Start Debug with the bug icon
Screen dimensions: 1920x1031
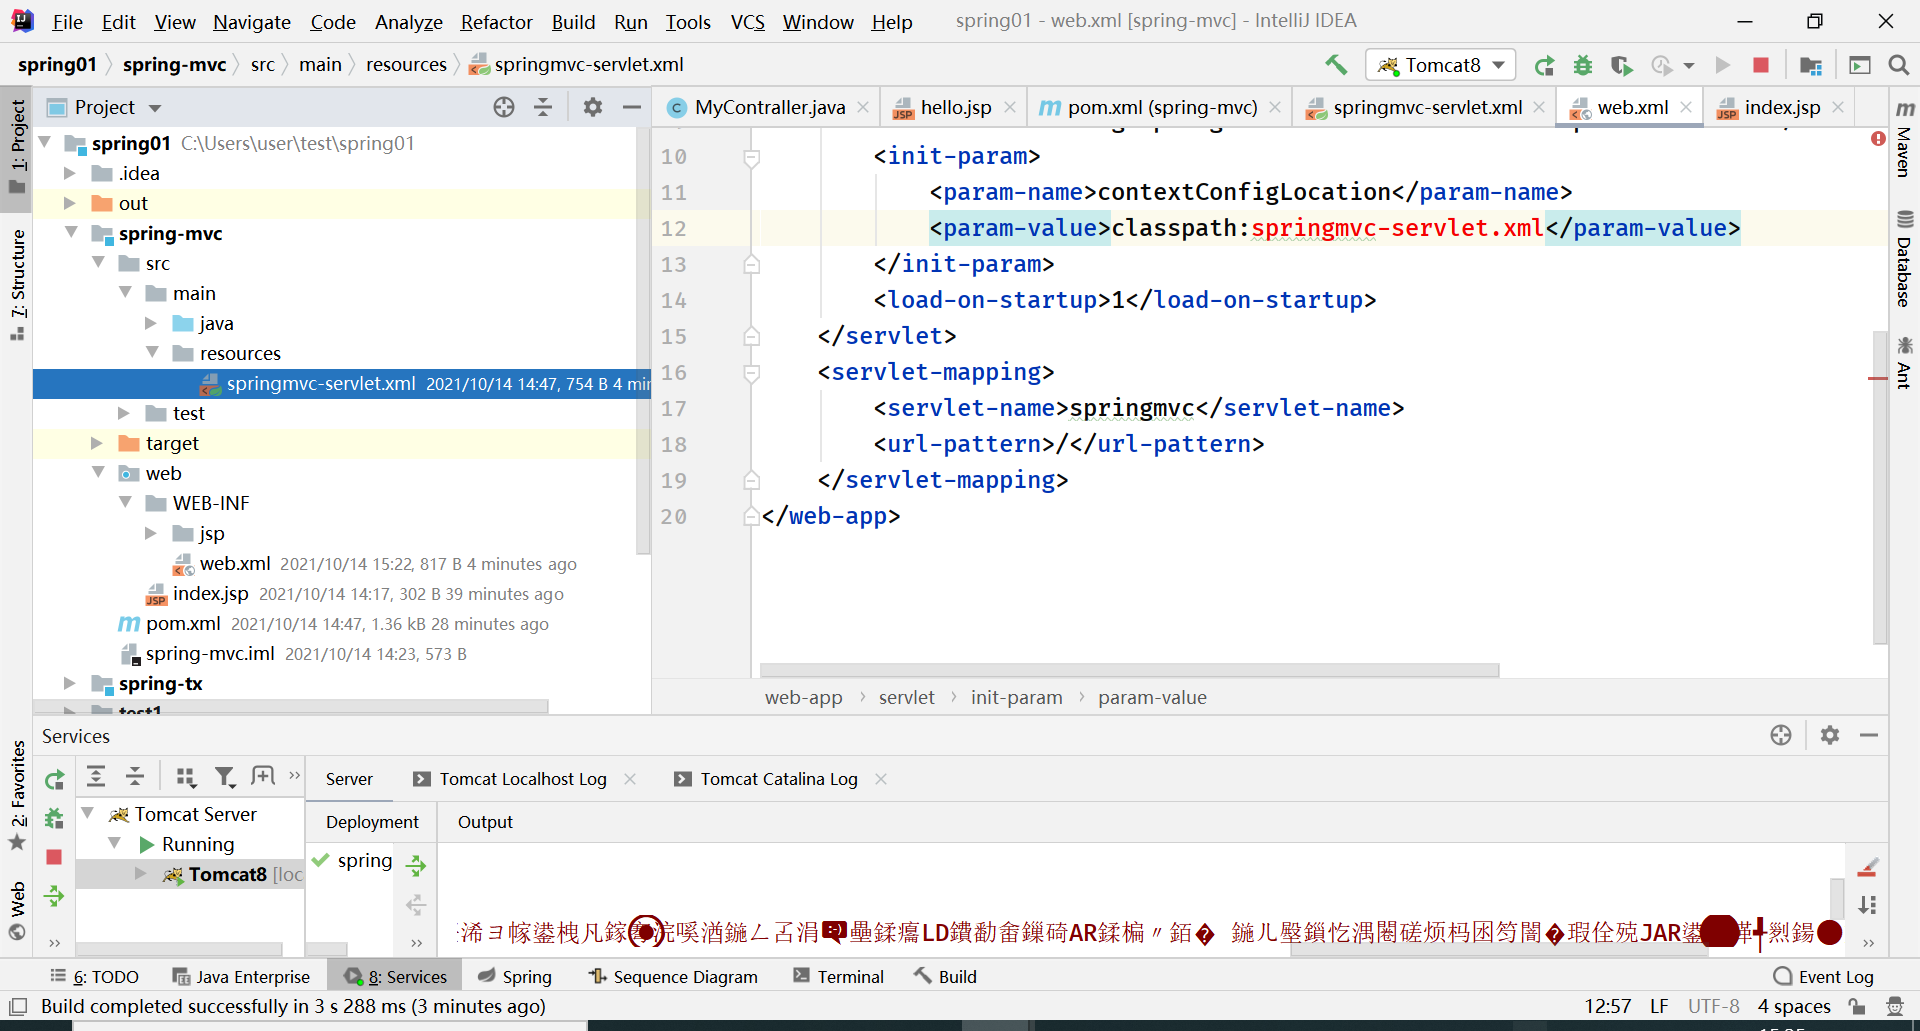[1583, 65]
